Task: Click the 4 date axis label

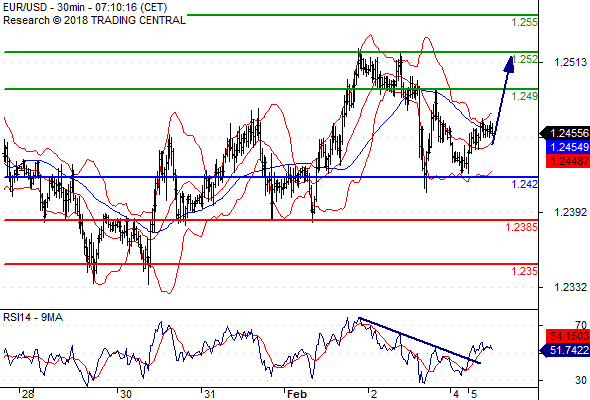Action: (x=456, y=394)
